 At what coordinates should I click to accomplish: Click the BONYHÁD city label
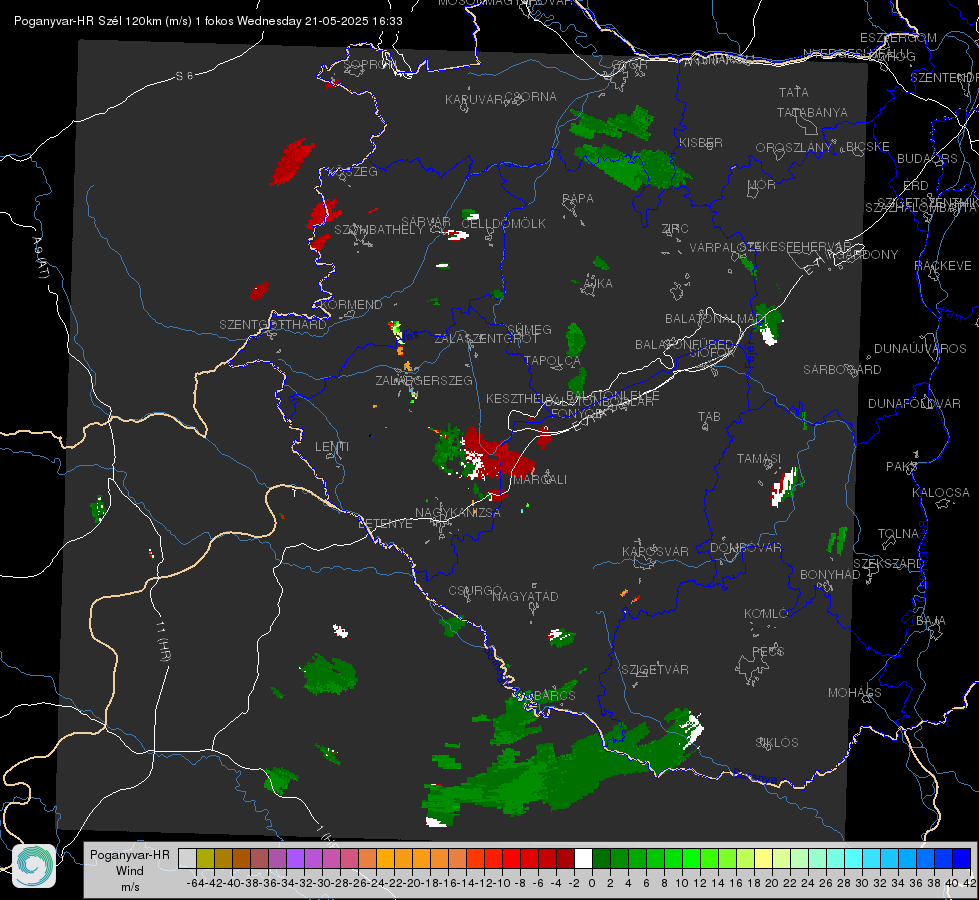[x=830, y=574]
